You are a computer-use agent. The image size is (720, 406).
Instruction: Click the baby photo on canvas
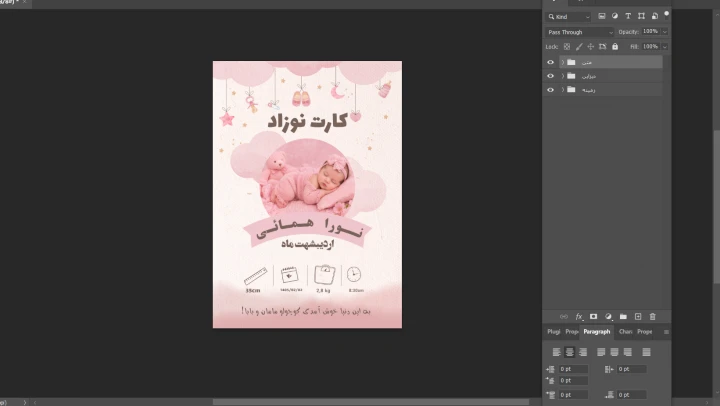307,179
